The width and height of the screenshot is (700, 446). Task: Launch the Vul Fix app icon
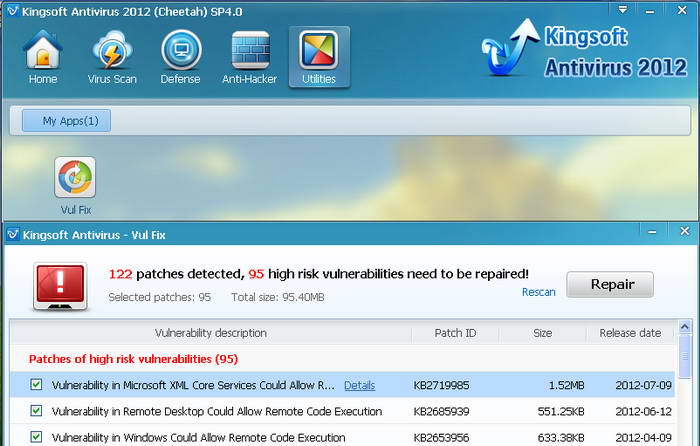point(75,177)
